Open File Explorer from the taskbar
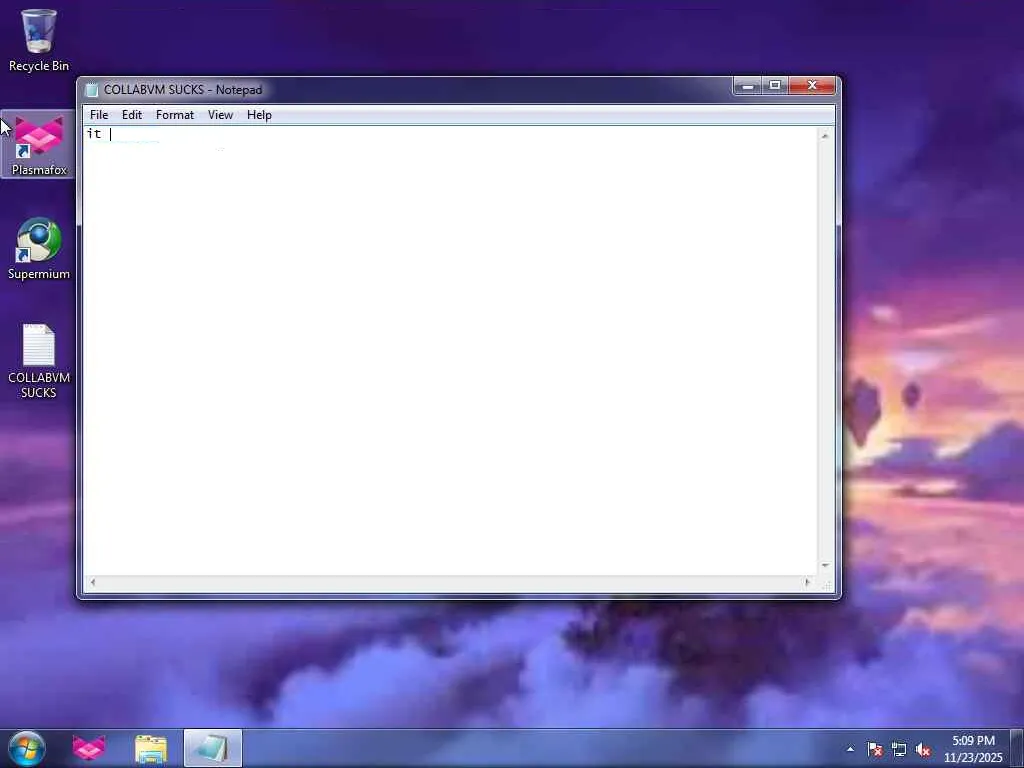Screen dimensions: 1024x768 tap(151, 748)
